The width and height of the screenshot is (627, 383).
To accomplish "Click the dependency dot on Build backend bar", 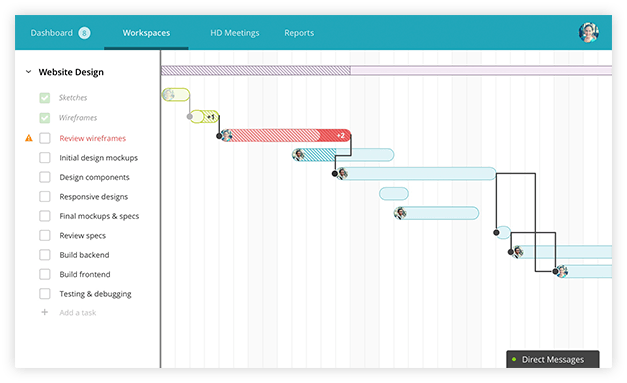I will click(511, 252).
